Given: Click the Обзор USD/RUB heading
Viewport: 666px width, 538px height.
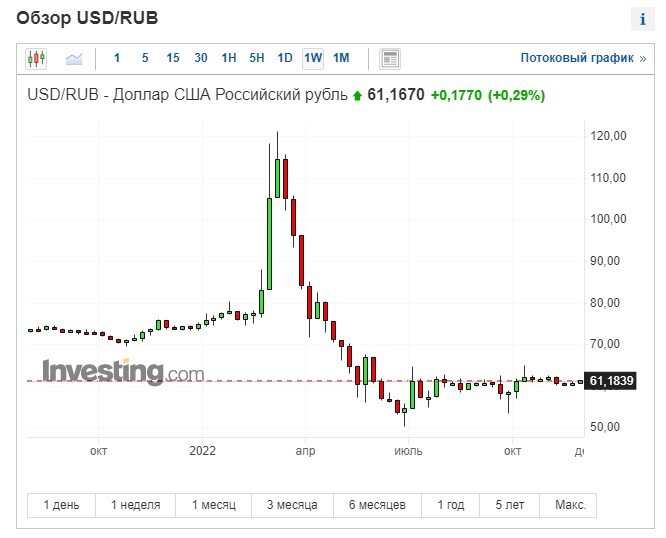Looking at the screenshot, I should click(x=87, y=18).
